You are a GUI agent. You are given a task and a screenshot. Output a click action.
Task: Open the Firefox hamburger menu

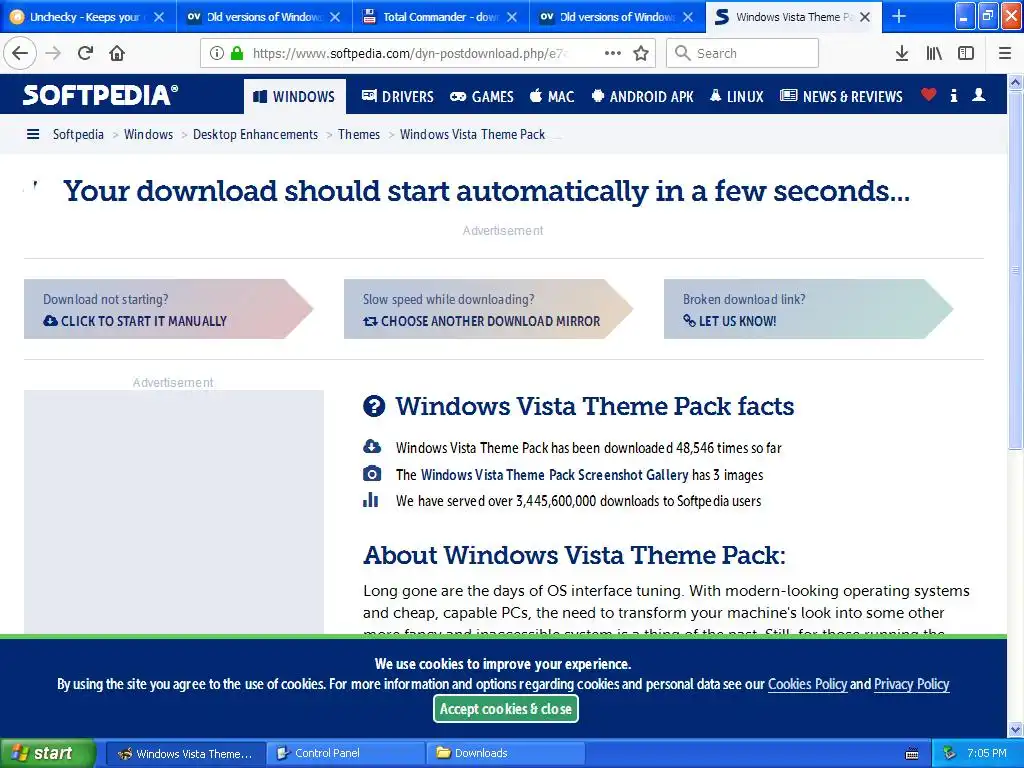coord(1005,53)
